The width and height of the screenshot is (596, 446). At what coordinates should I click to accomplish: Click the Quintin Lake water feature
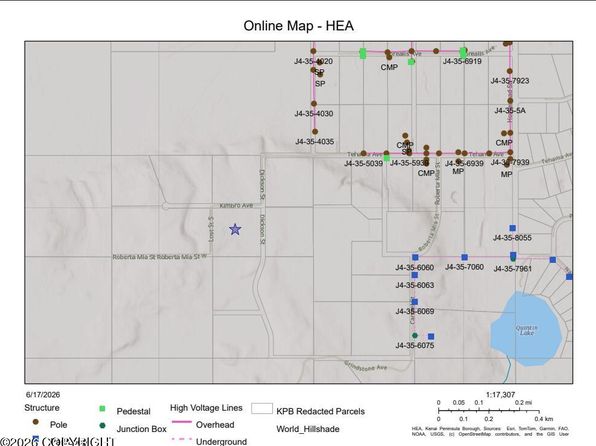[x=526, y=329]
